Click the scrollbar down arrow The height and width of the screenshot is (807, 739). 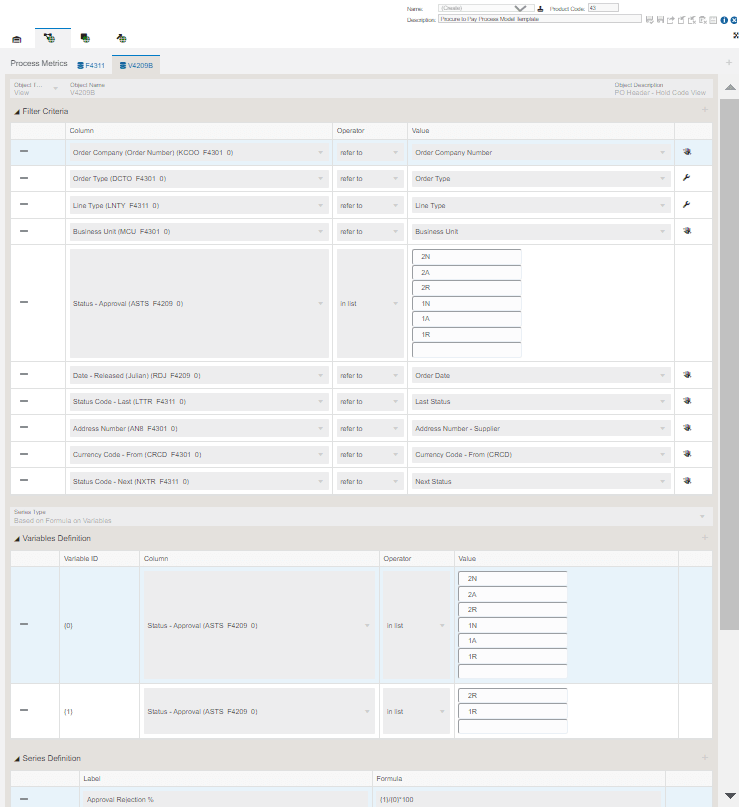(730, 796)
